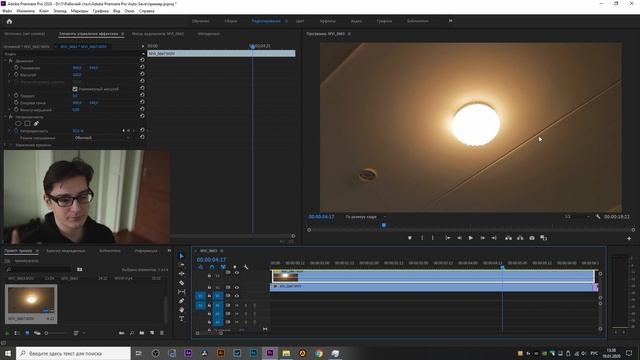This screenshot has width=640, height=360.
Task: Click the Home icon in the workspace bar
Action: tap(9, 21)
